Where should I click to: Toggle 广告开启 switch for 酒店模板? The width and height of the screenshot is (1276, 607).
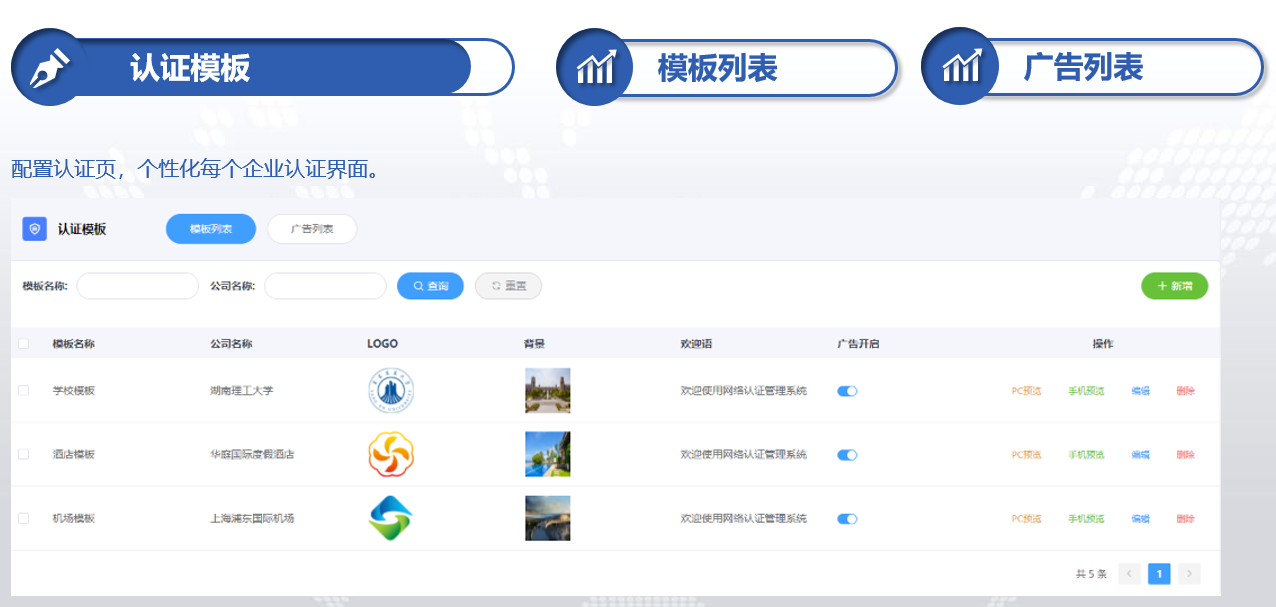847,455
